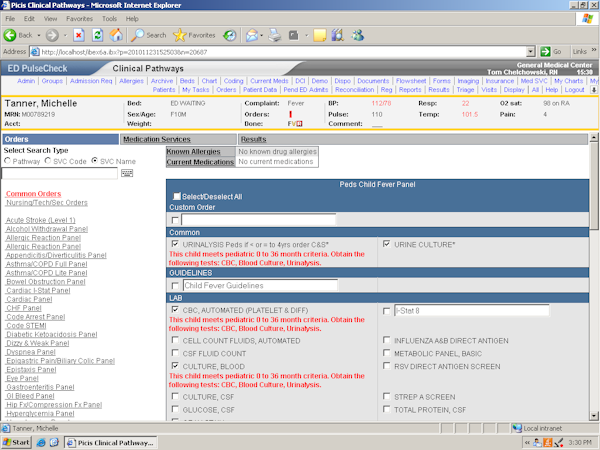This screenshot has height=450, width=600.
Task: Open the Common Orders link
Action: (x=33, y=194)
